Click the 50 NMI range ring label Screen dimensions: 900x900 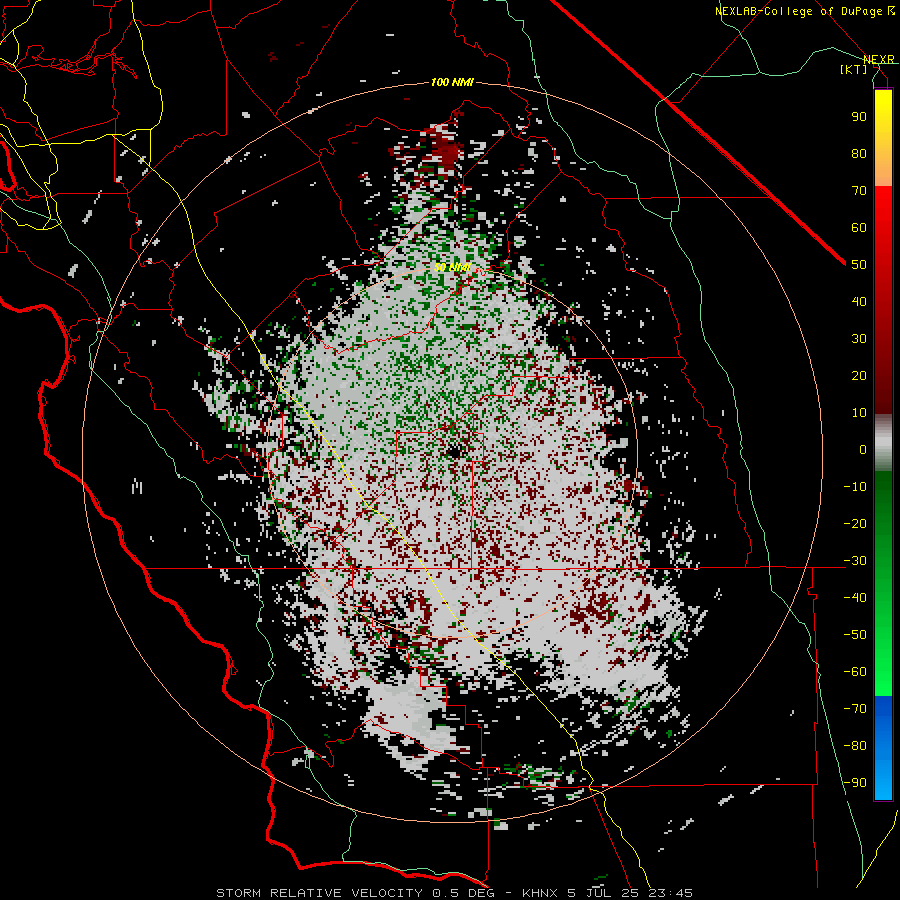452,267
